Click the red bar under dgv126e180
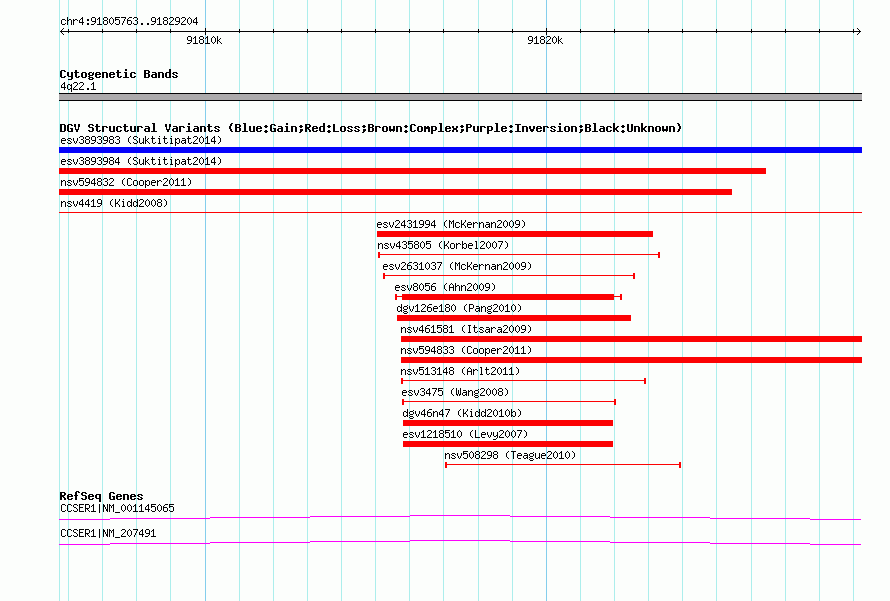This screenshot has width=890, height=601. pyautogui.click(x=514, y=318)
